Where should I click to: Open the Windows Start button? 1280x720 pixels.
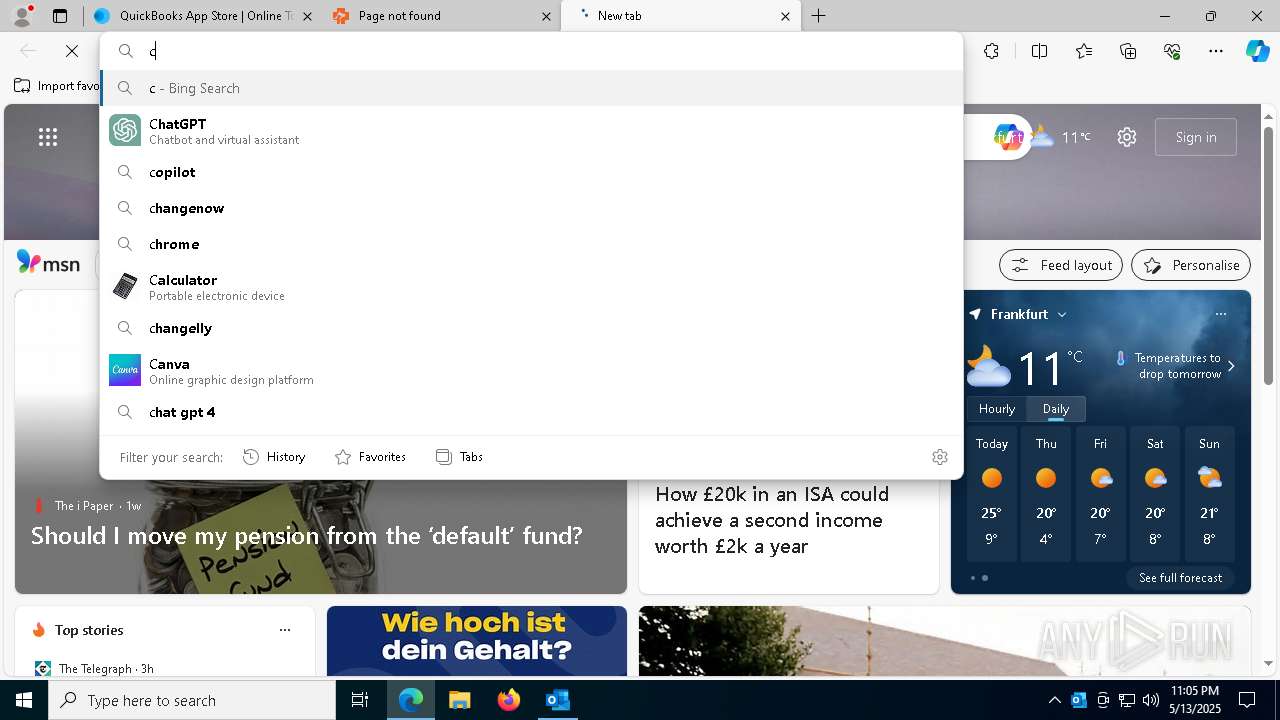(24, 700)
